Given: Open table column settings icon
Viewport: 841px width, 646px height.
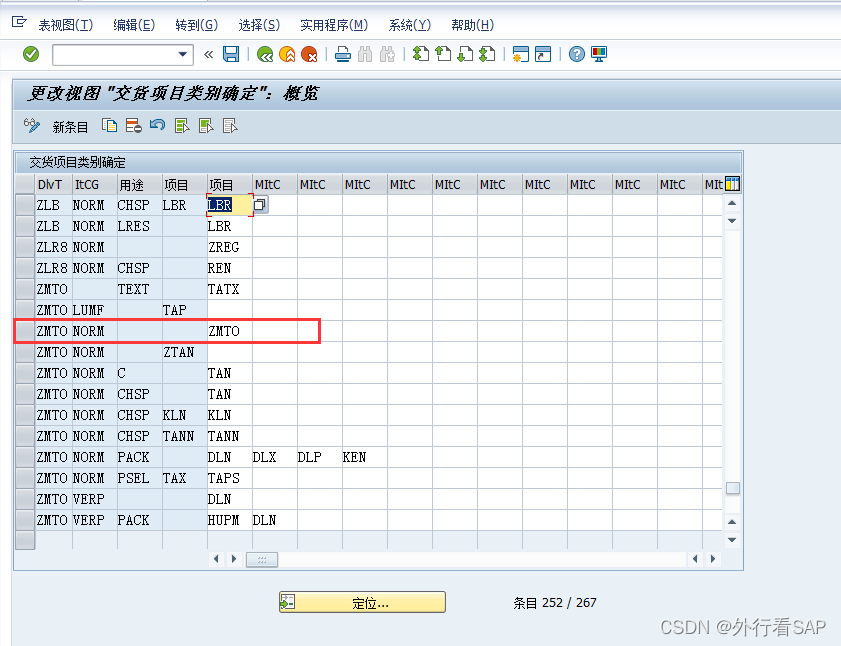Looking at the screenshot, I should coord(732,184).
